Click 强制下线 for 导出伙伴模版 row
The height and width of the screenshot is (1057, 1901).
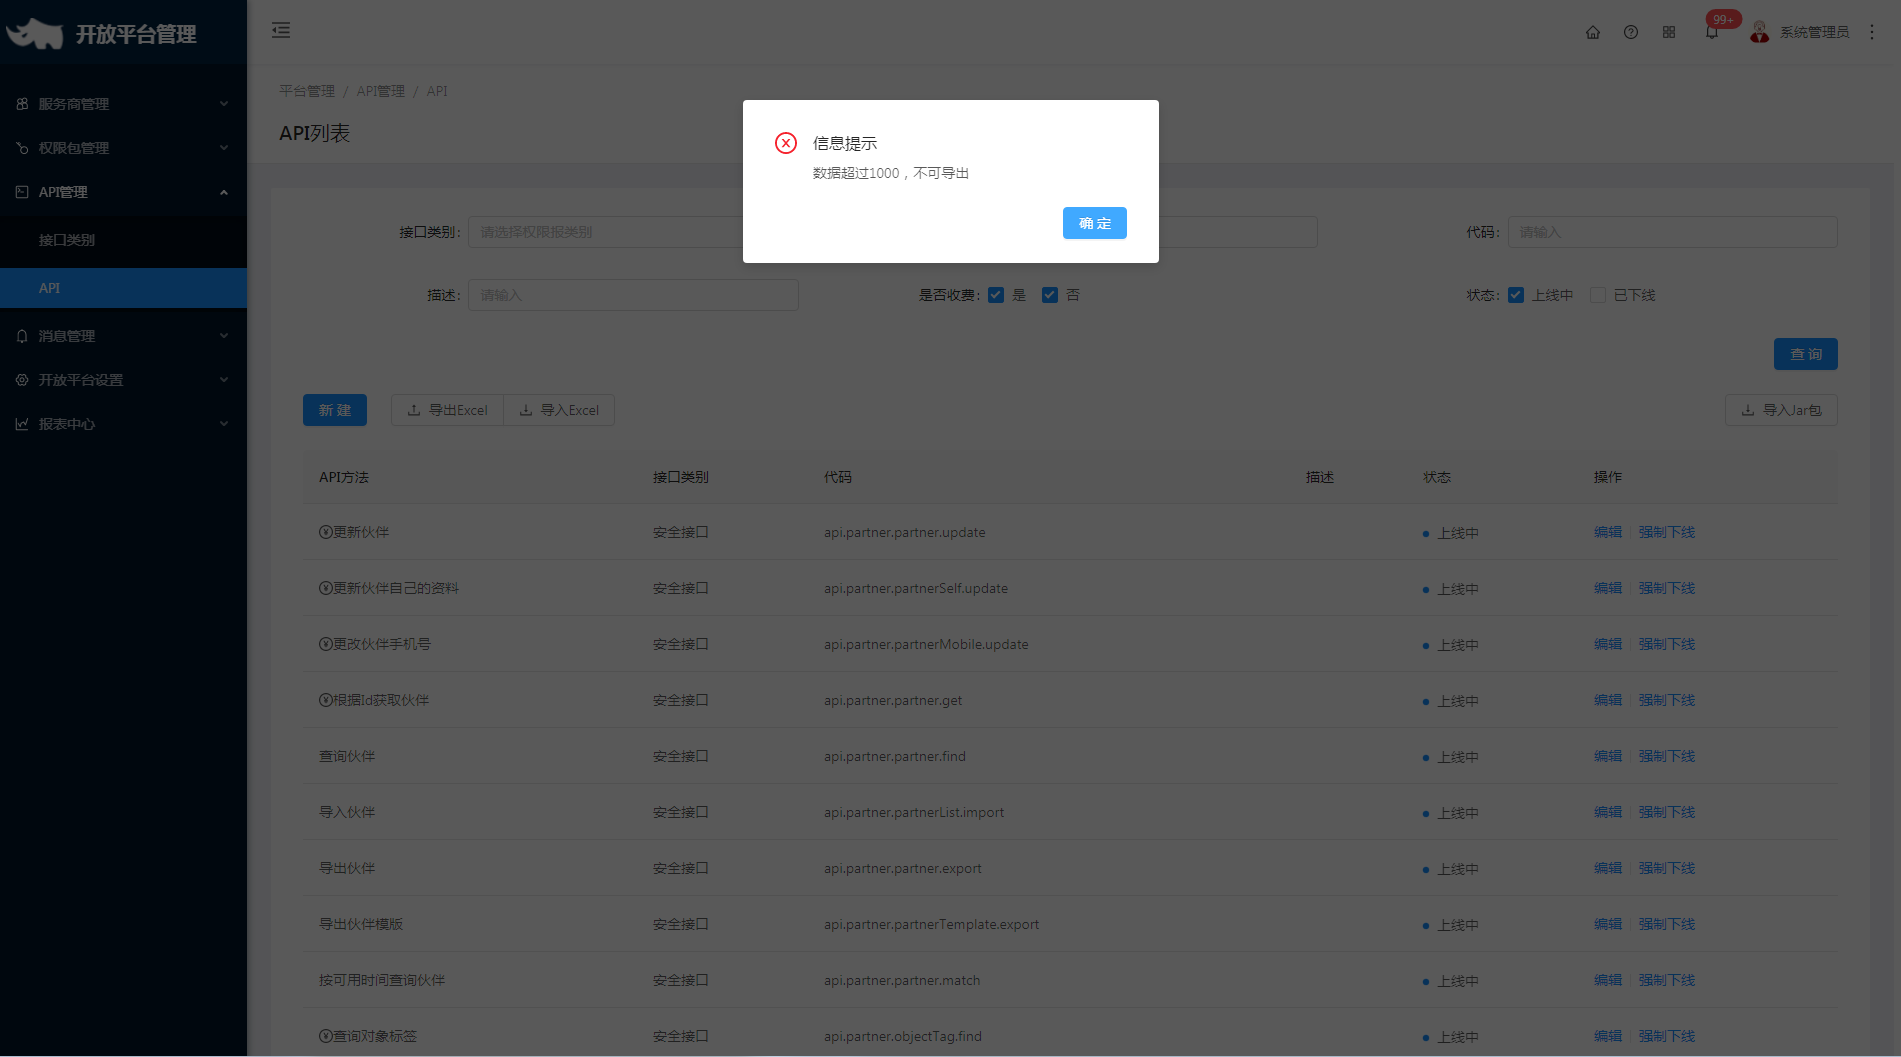pyautogui.click(x=1667, y=924)
